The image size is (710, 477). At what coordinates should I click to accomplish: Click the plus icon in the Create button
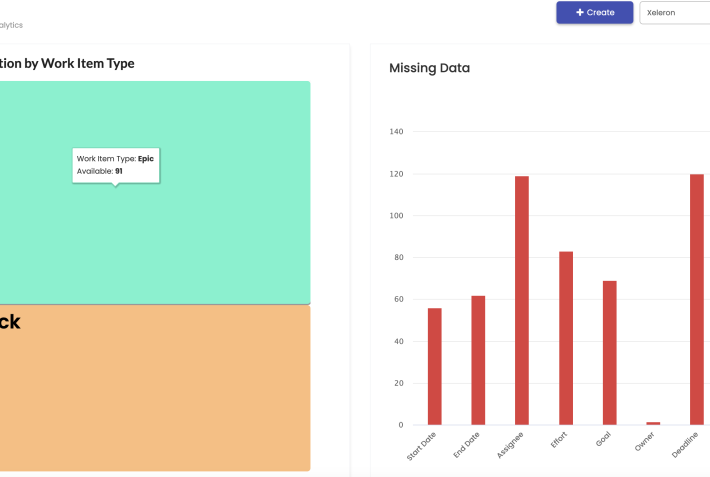click(580, 12)
